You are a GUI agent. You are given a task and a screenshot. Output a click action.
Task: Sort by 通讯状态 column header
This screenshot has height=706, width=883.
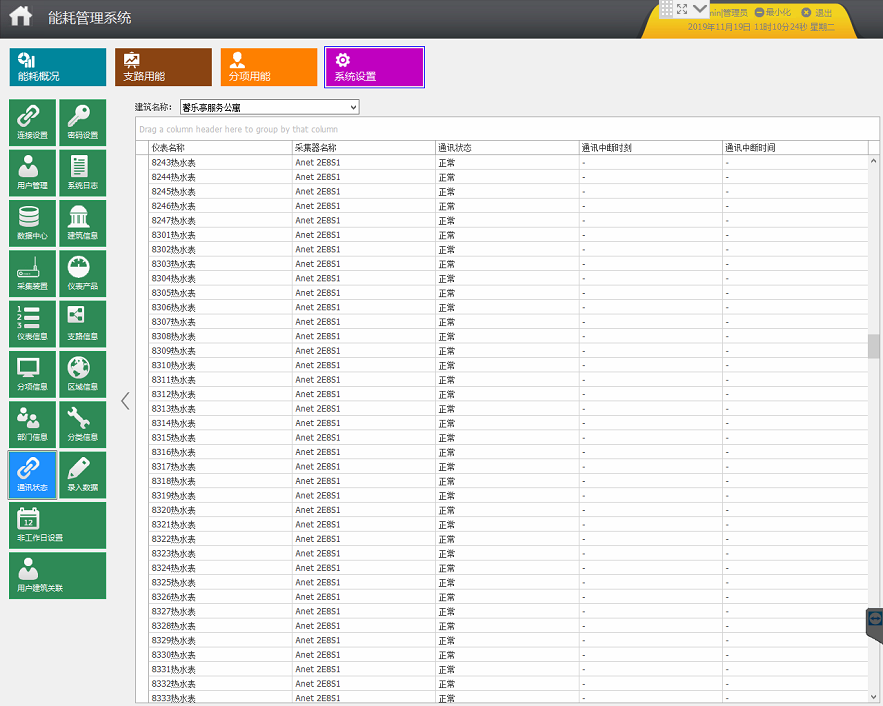pos(507,148)
